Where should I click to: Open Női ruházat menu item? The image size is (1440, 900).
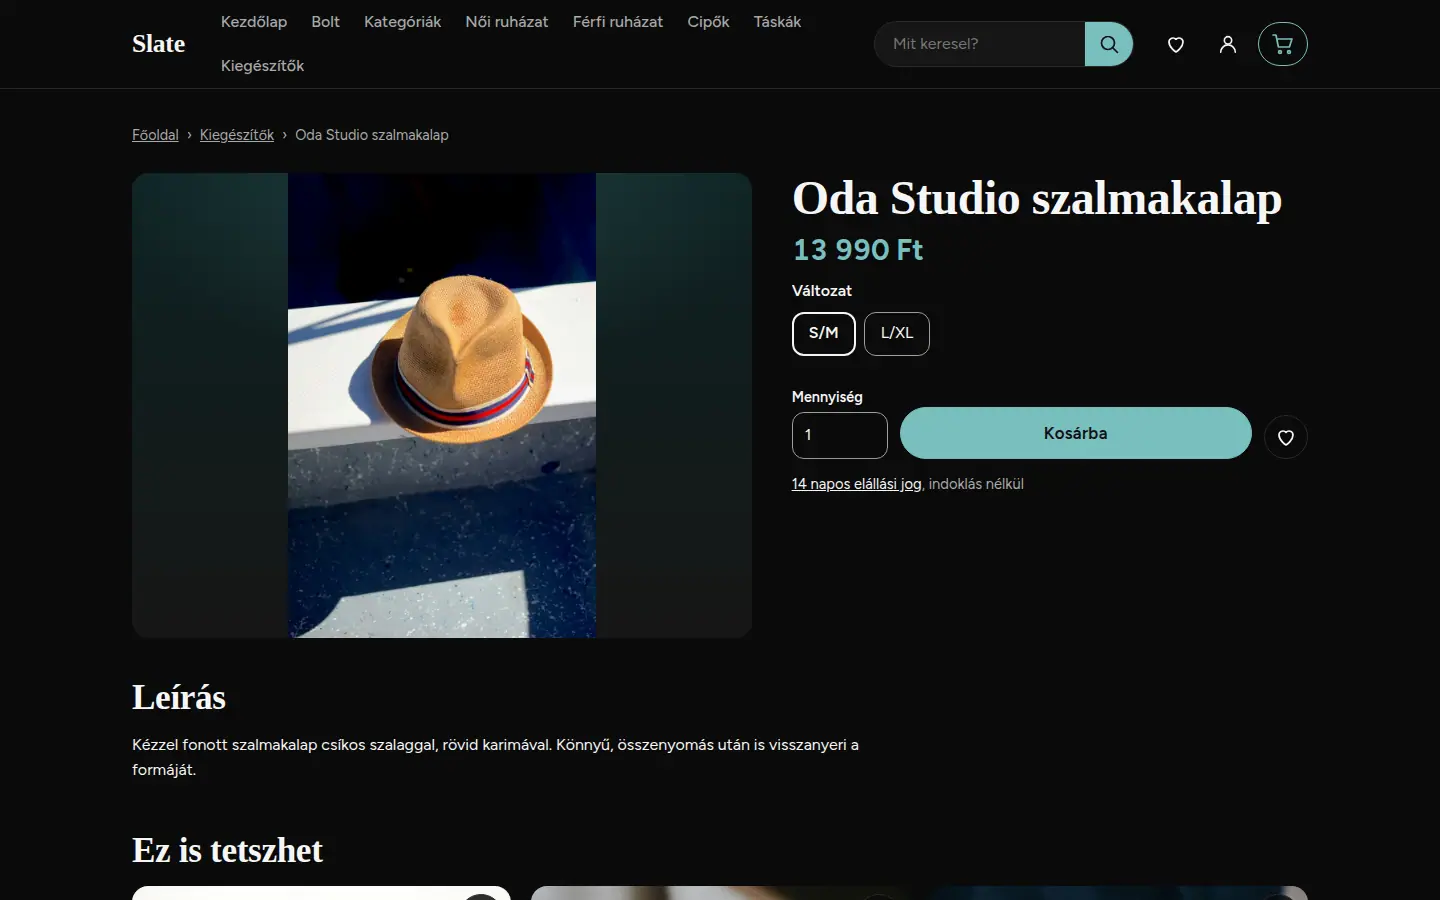coord(507,22)
